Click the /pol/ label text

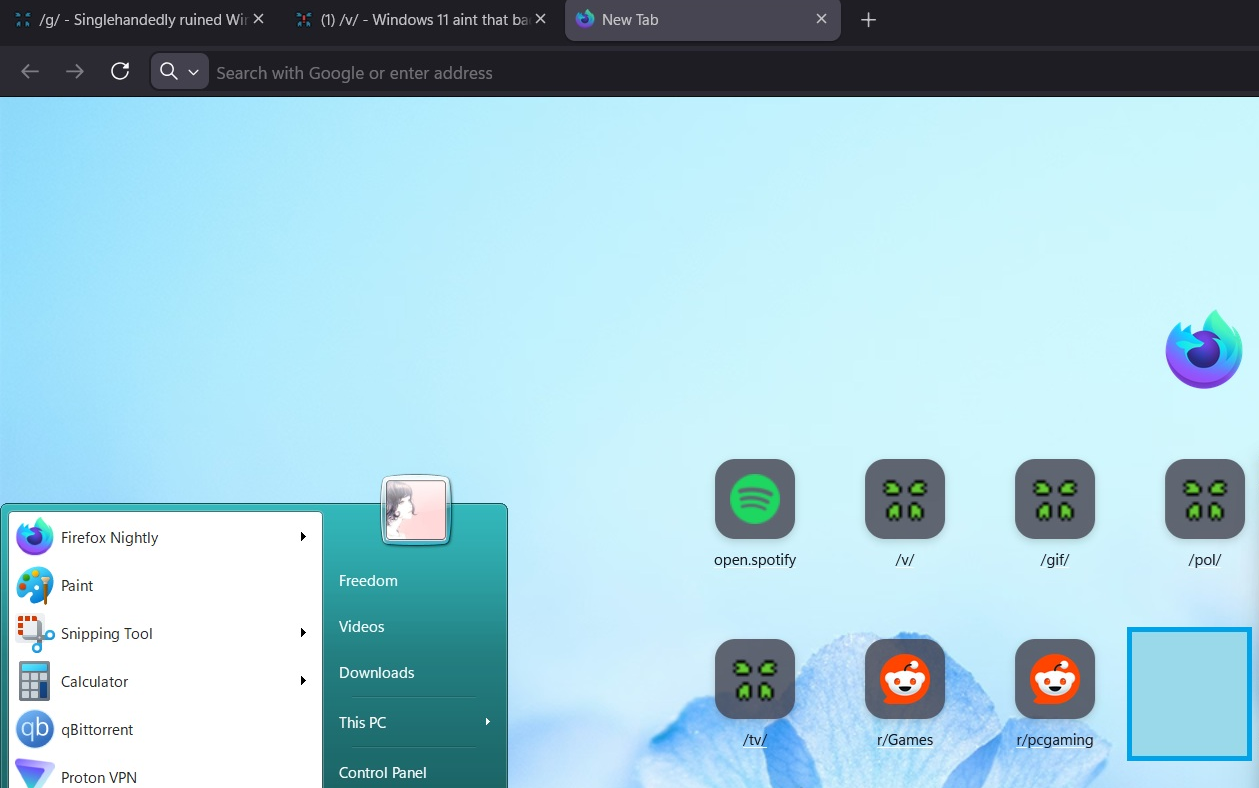coord(1205,560)
